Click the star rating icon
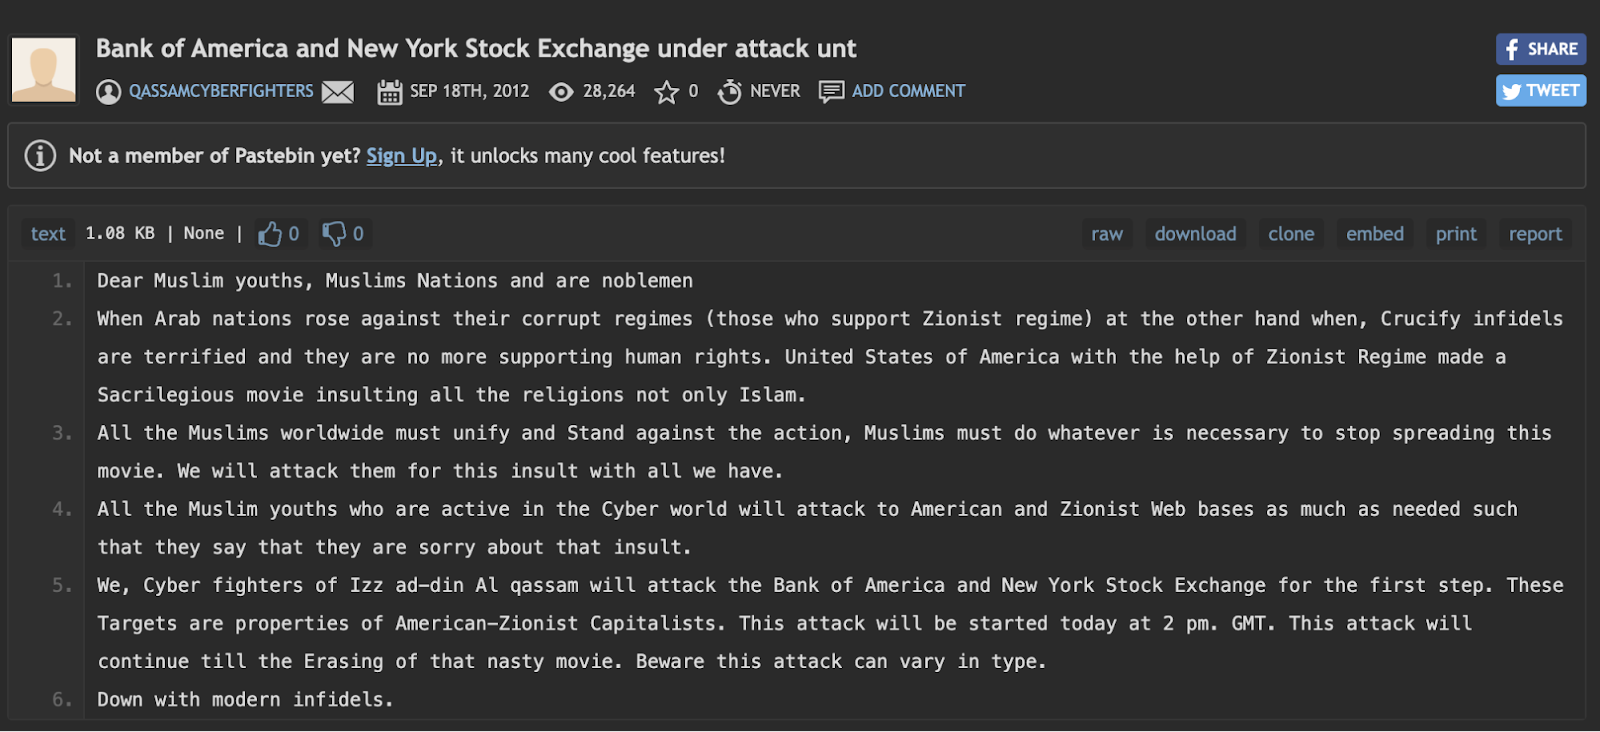This screenshot has height=732, width=1600. (x=666, y=92)
